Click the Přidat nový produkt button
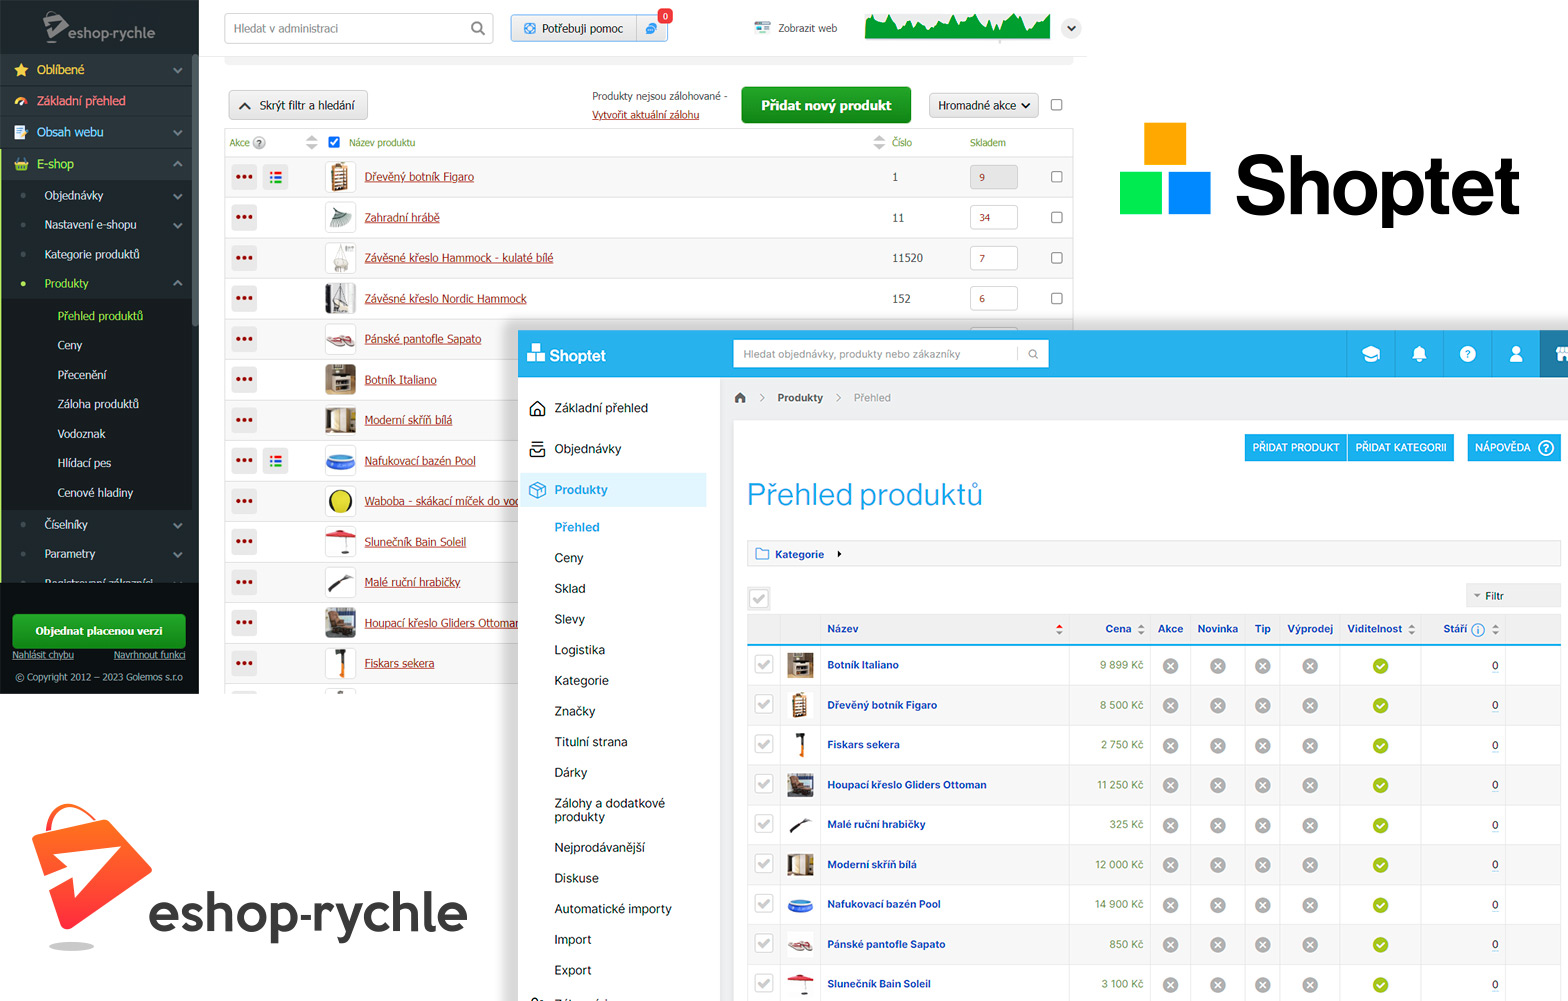Viewport: 1568px width, 1001px height. point(826,105)
